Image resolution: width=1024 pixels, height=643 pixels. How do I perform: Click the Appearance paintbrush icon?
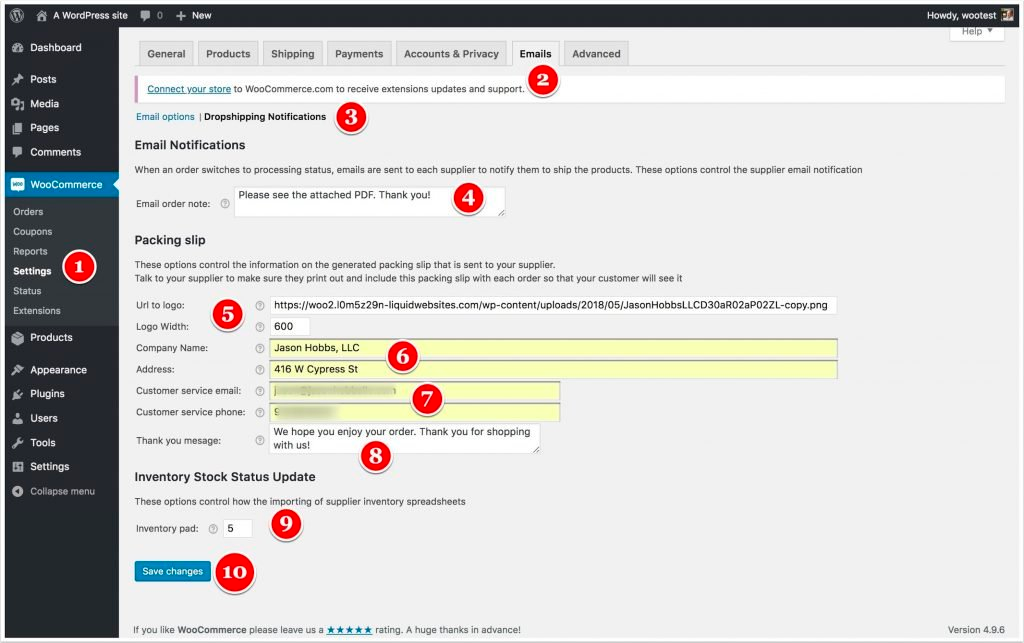[x=18, y=370]
